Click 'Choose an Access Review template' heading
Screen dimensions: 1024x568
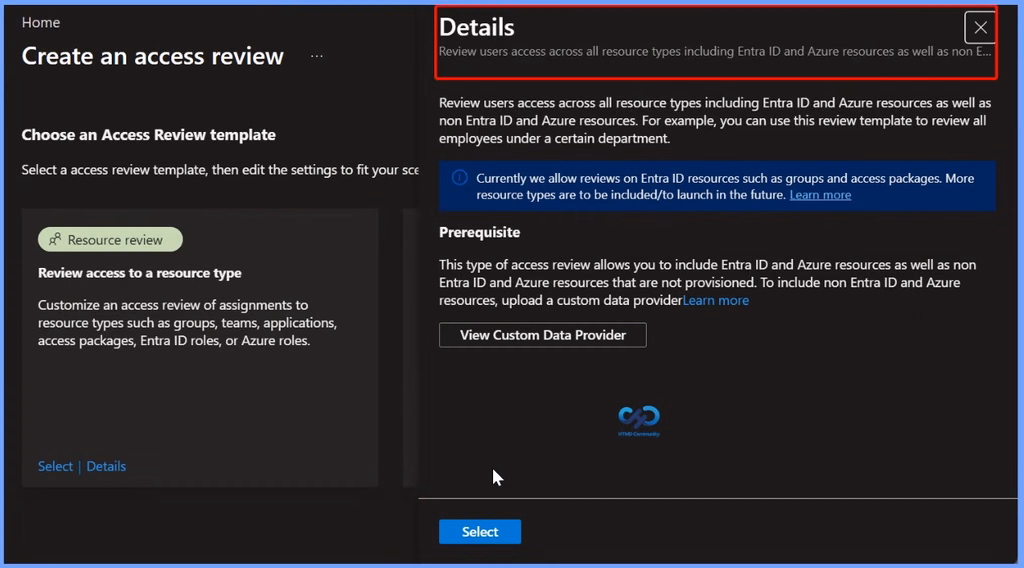(x=149, y=135)
